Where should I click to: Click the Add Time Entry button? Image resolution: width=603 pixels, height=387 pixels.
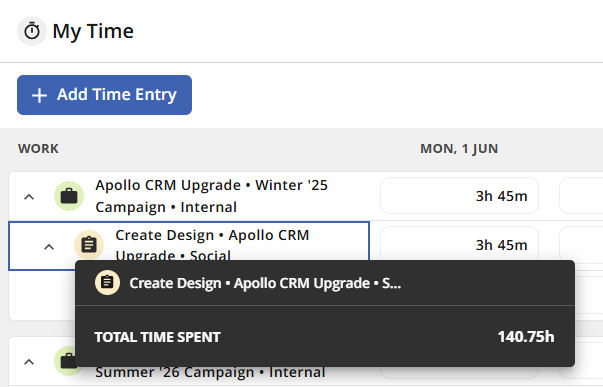click(x=104, y=95)
